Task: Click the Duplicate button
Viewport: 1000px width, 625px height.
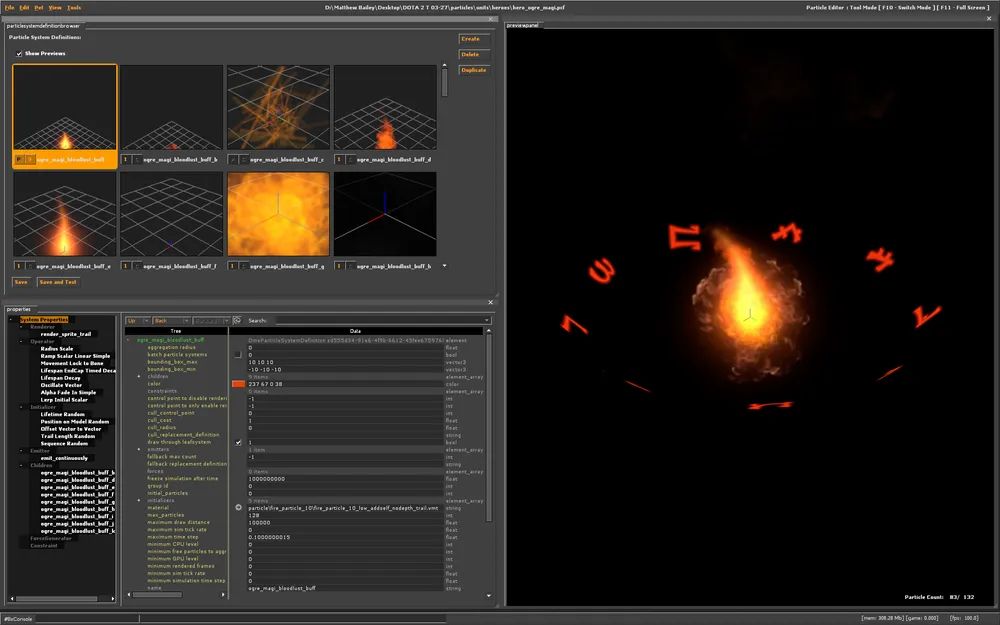Action: click(473, 70)
